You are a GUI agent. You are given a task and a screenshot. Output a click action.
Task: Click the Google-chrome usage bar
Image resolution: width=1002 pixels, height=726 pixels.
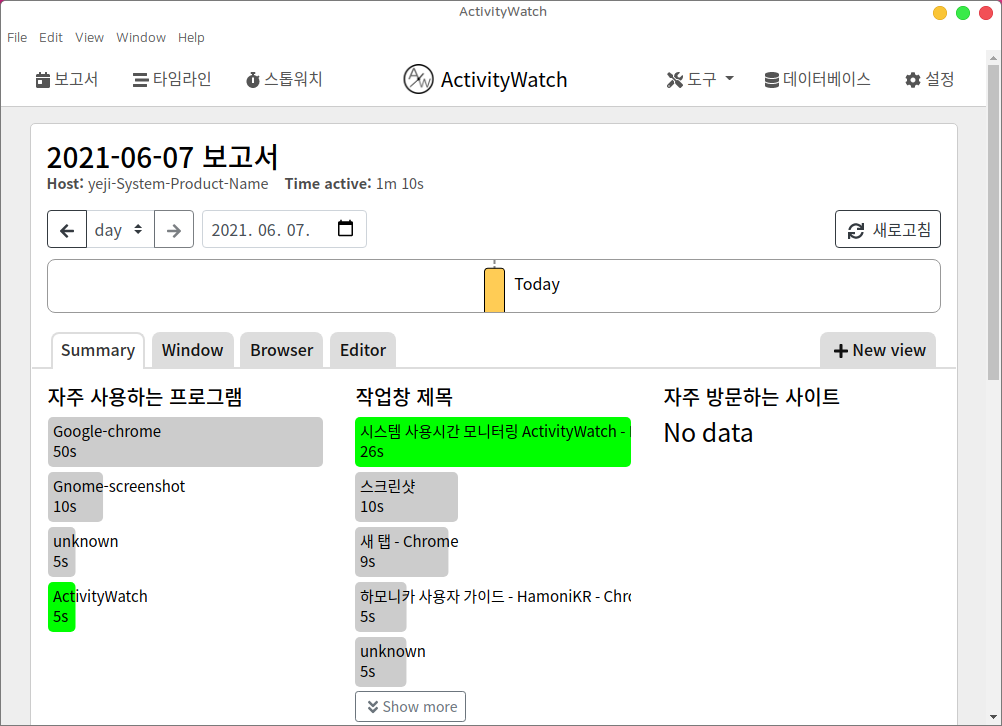[x=185, y=442]
